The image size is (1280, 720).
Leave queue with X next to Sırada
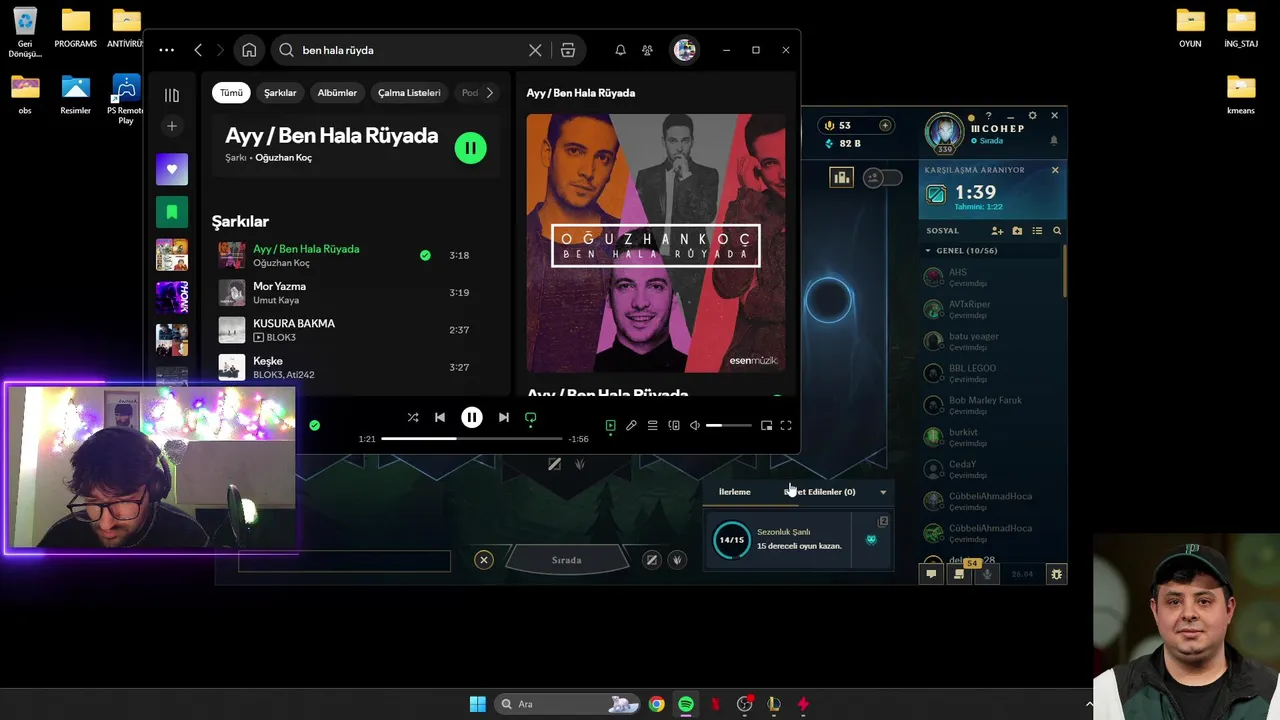(x=484, y=560)
